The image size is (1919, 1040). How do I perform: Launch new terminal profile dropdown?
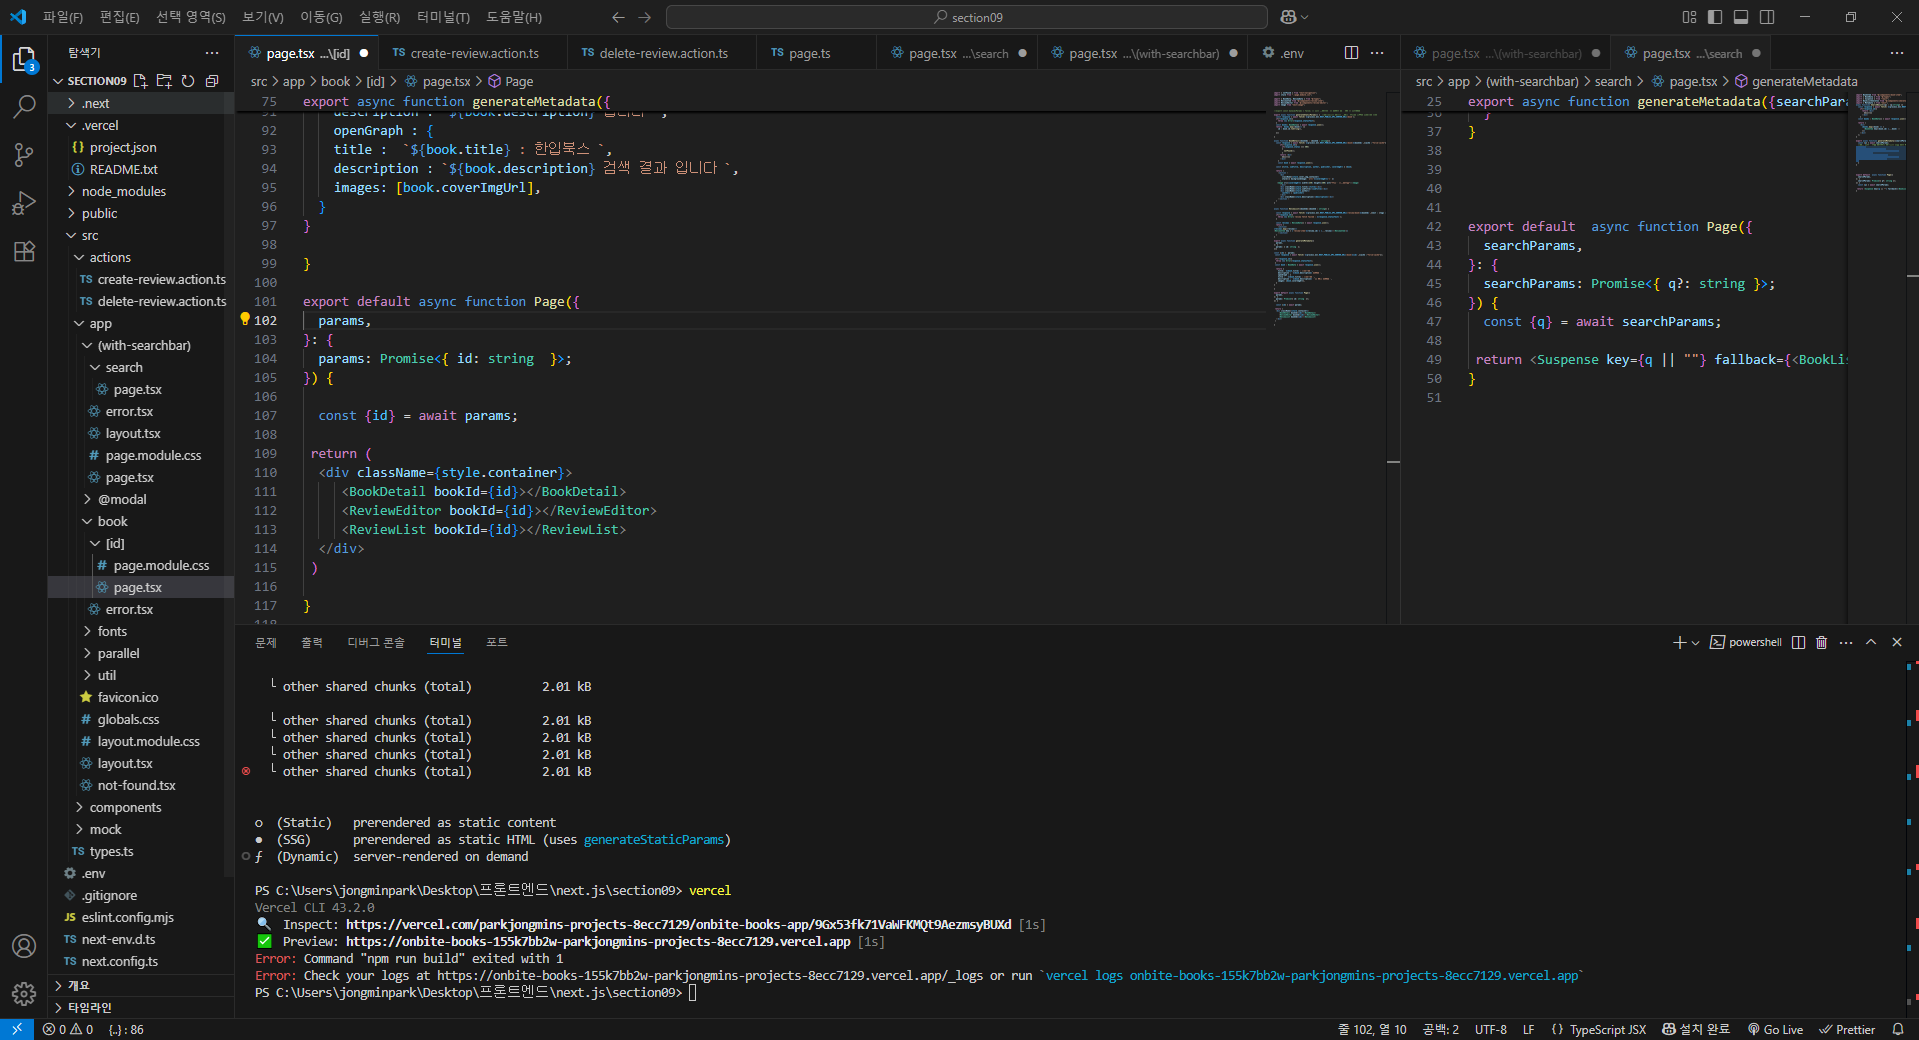click(x=1695, y=643)
